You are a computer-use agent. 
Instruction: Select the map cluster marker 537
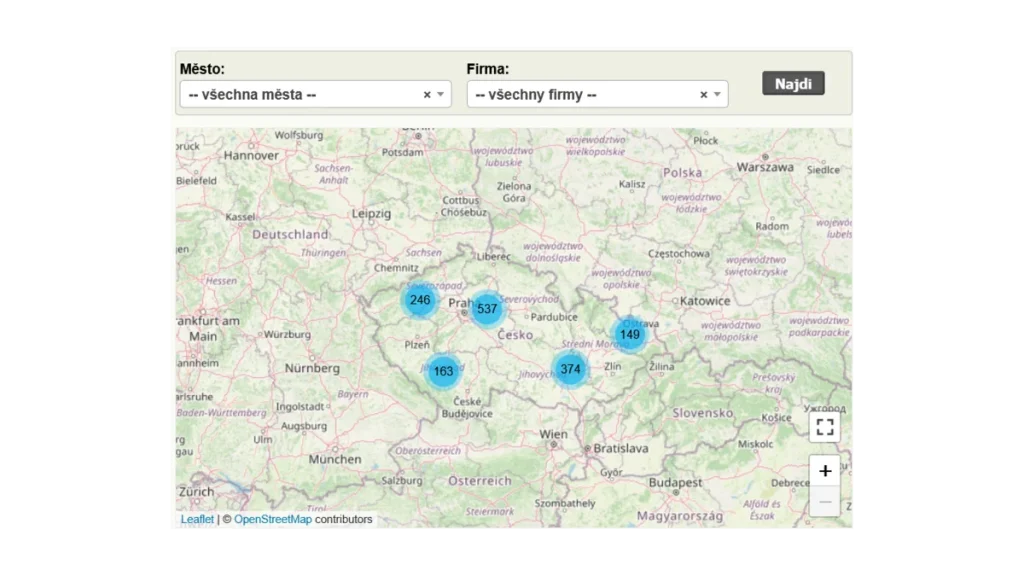[487, 309]
